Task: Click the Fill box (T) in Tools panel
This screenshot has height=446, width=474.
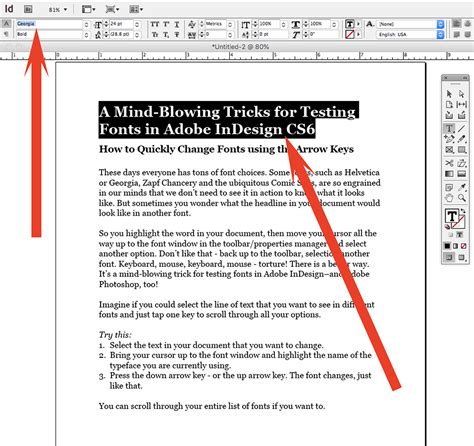Action: tap(452, 216)
